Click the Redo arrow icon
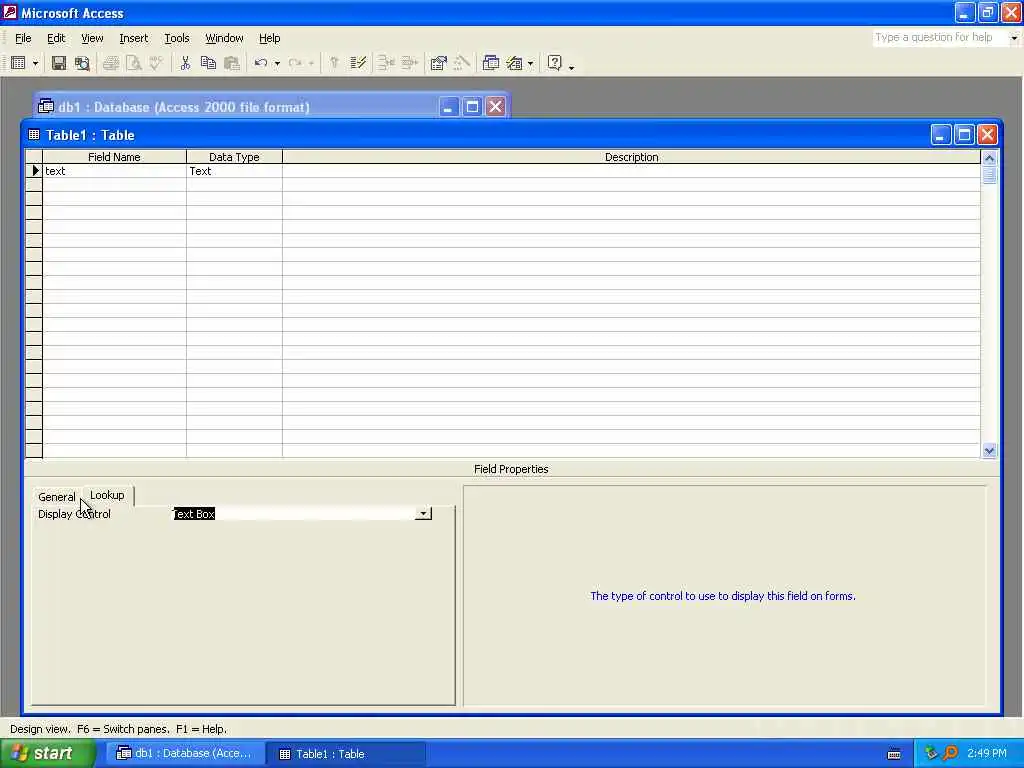The image size is (1024, 768). coord(295,63)
